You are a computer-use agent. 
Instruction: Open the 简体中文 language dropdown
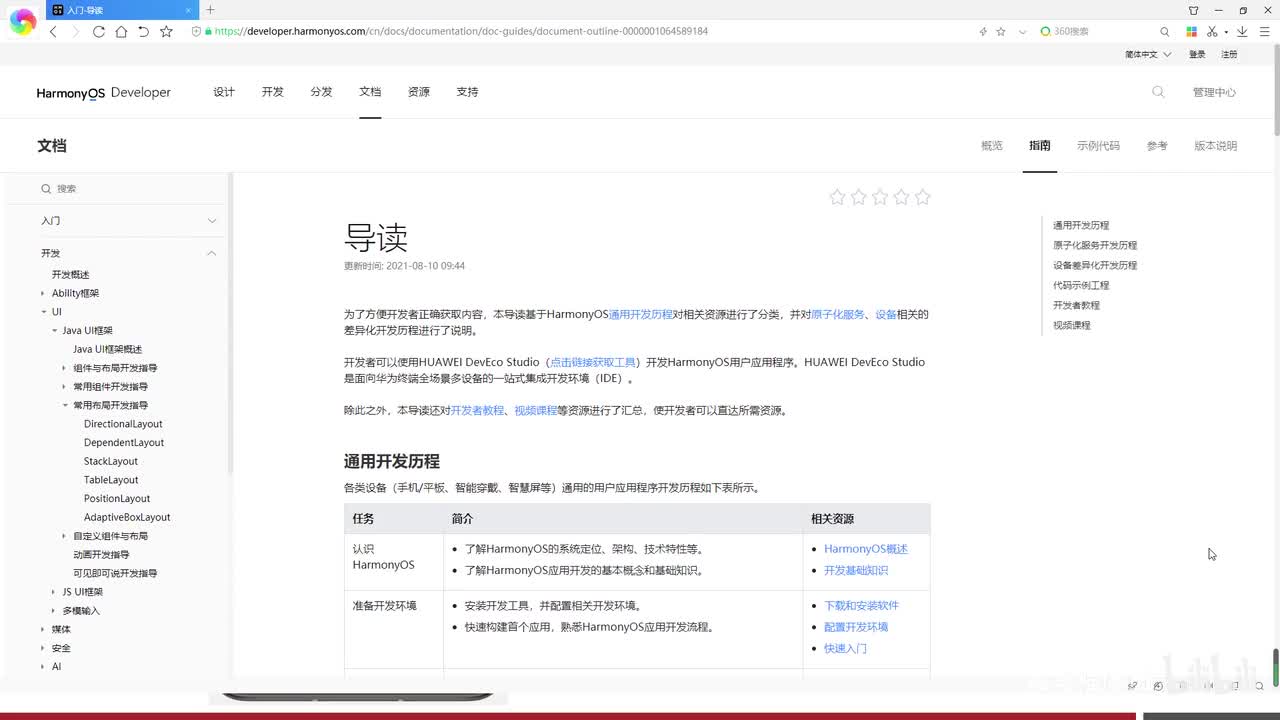[1148, 54]
